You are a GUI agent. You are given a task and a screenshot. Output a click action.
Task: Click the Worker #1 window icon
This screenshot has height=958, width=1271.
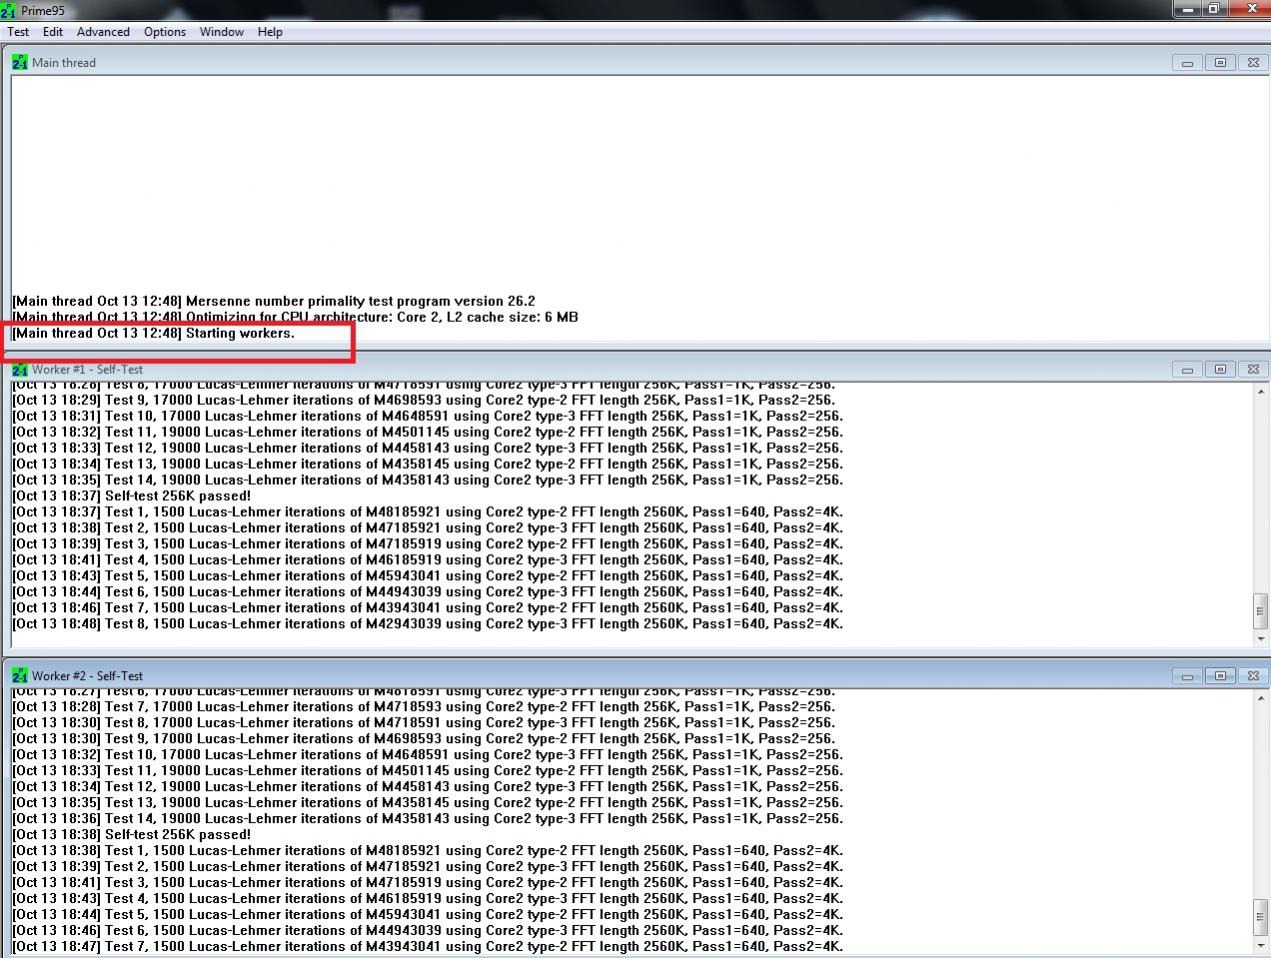click(x=20, y=369)
